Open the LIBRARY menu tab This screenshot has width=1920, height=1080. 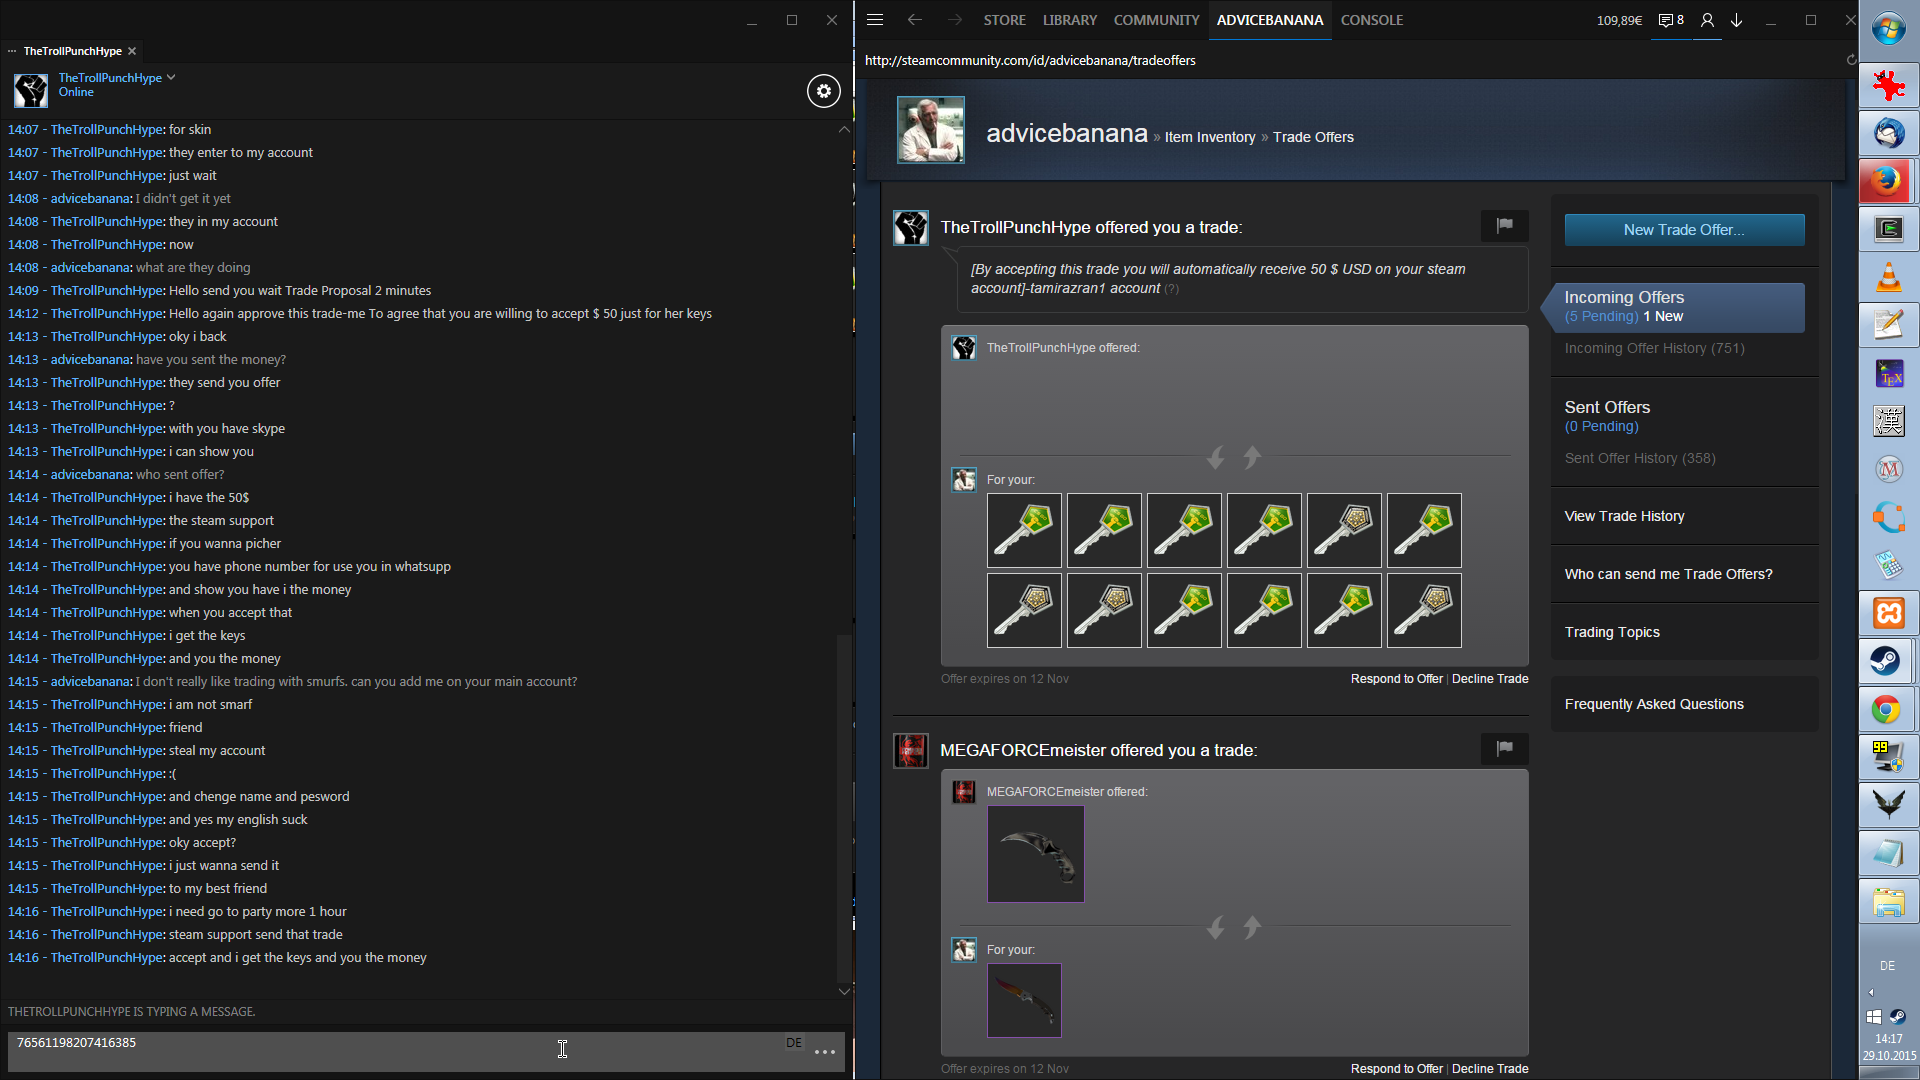(x=1069, y=20)
